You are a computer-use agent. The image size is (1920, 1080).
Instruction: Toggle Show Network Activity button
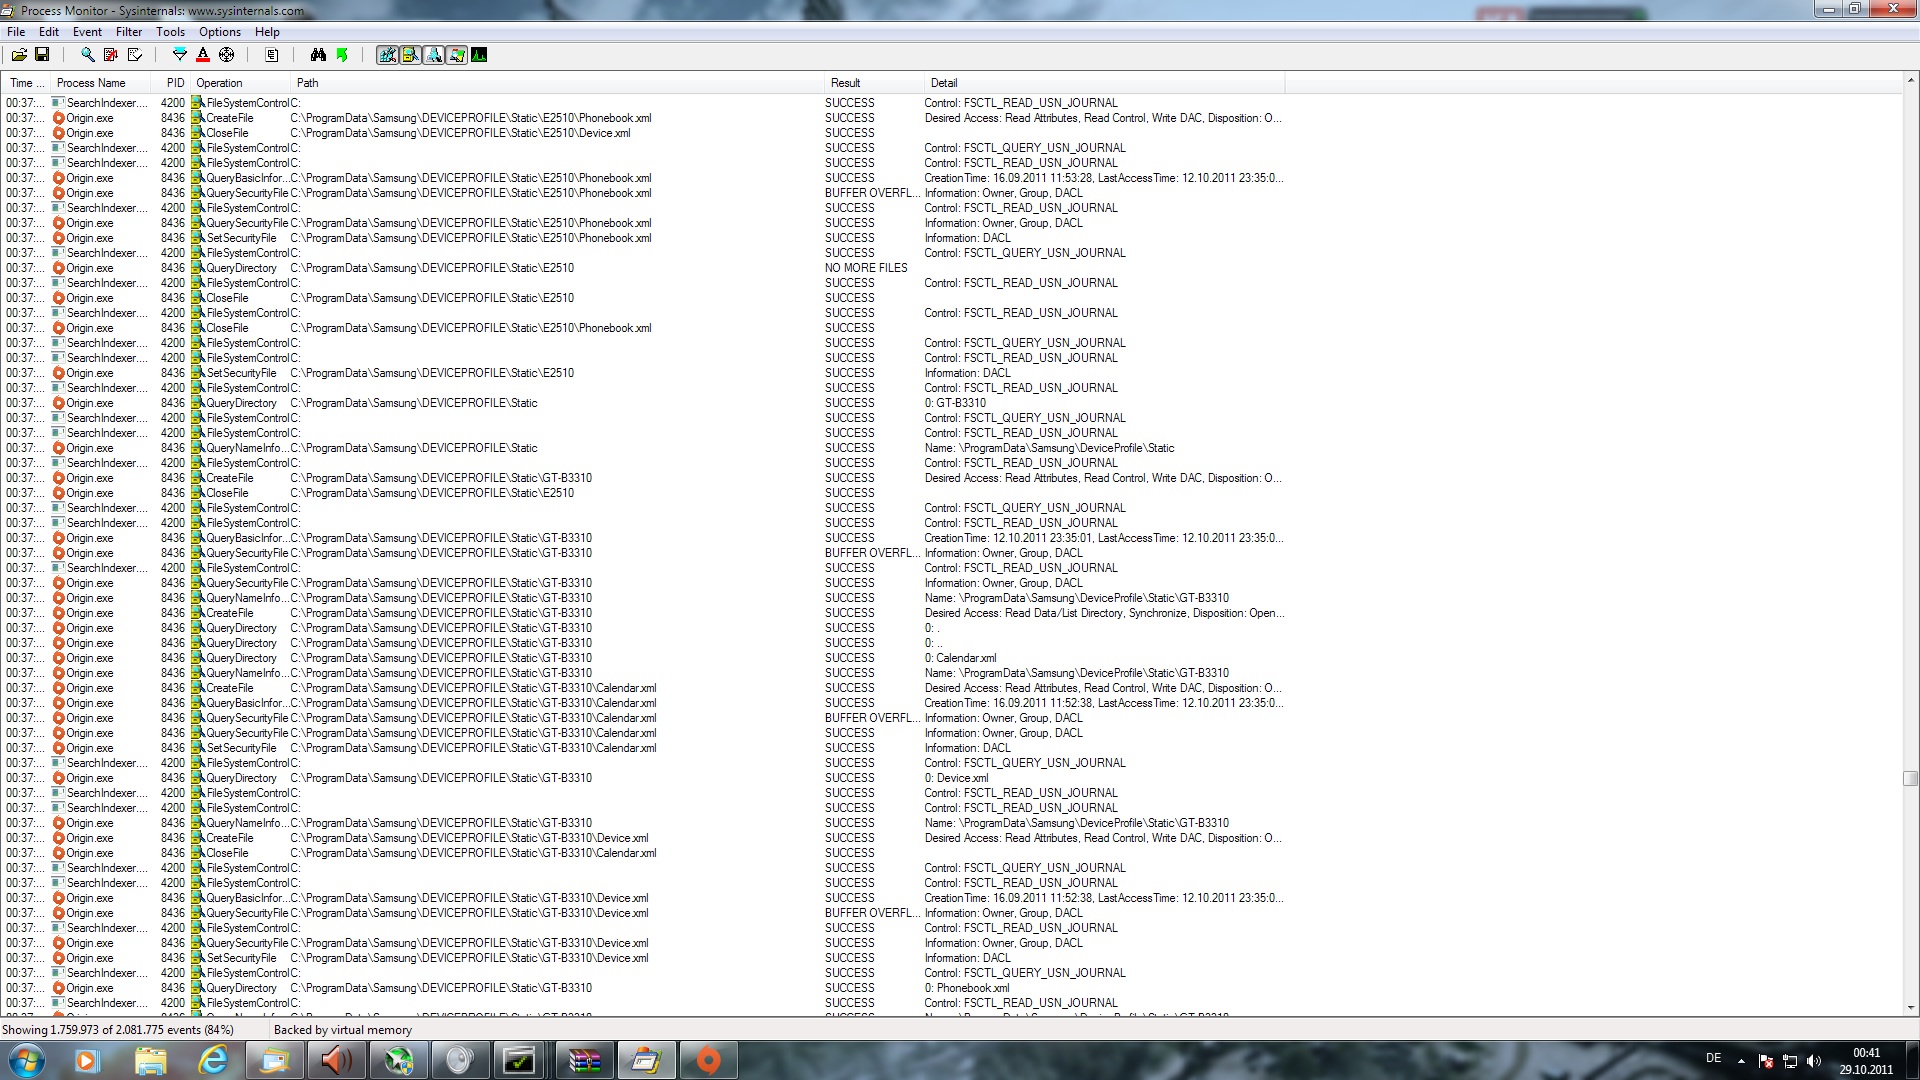pos(433,55)
